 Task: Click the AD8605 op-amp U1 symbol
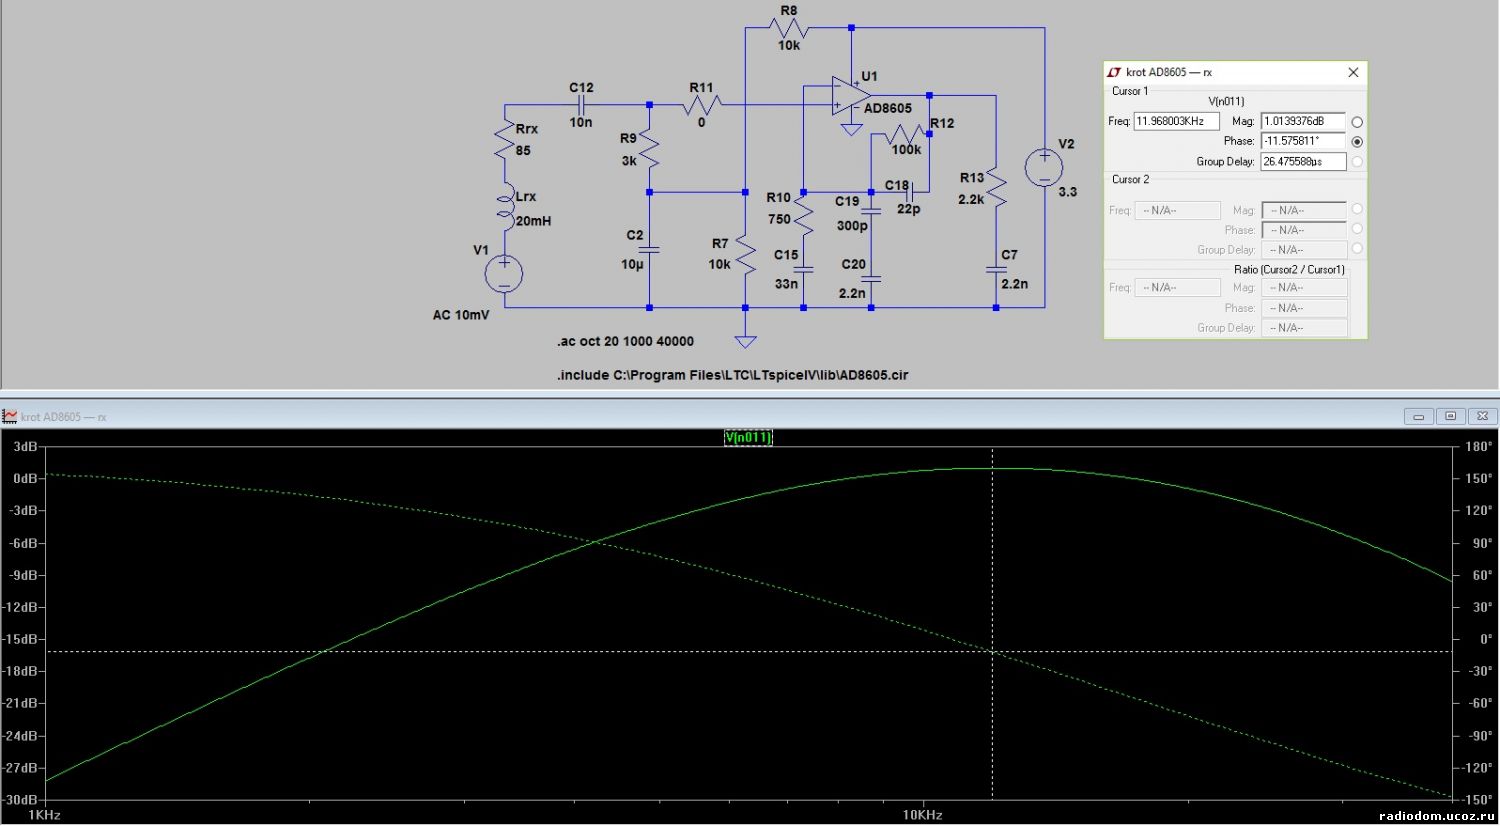(851, 96)
